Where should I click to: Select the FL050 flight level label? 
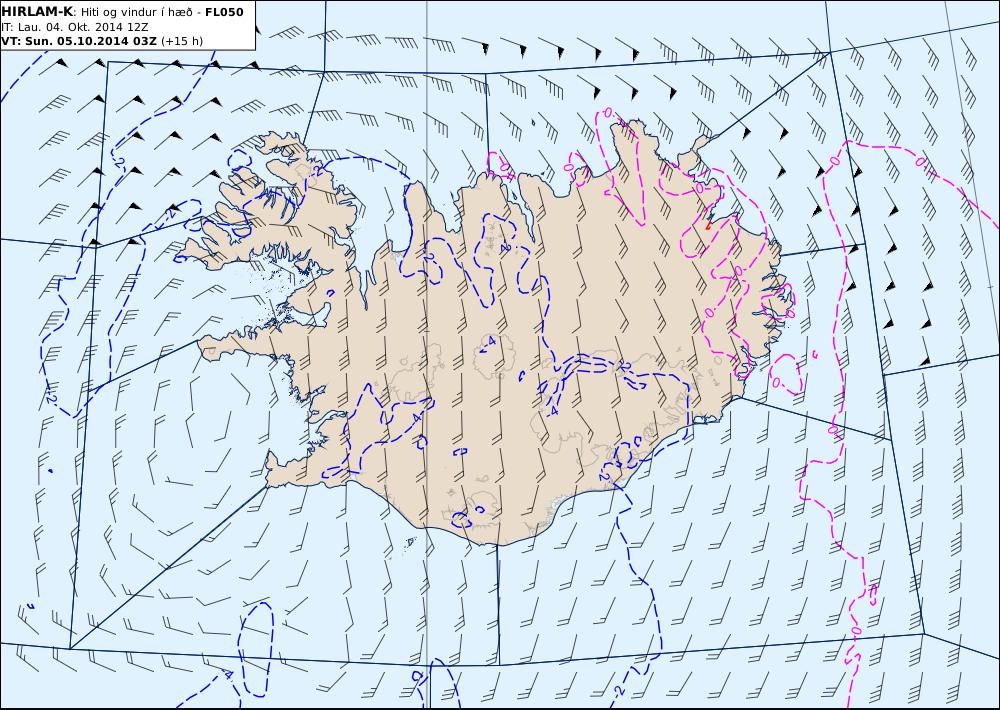[224, 12]
